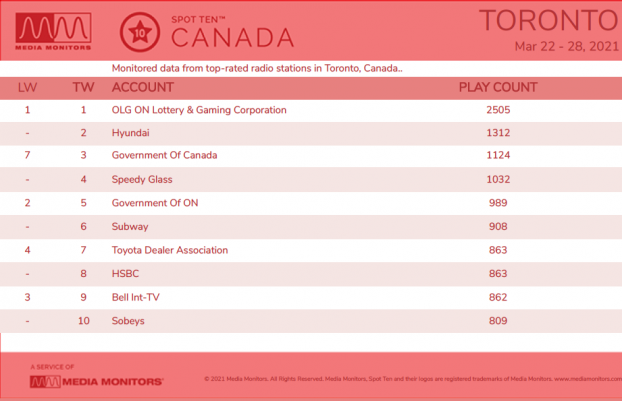Click the footer Media Monitors logo
Viewport: 622px width, 401px height.
[96, 382]
